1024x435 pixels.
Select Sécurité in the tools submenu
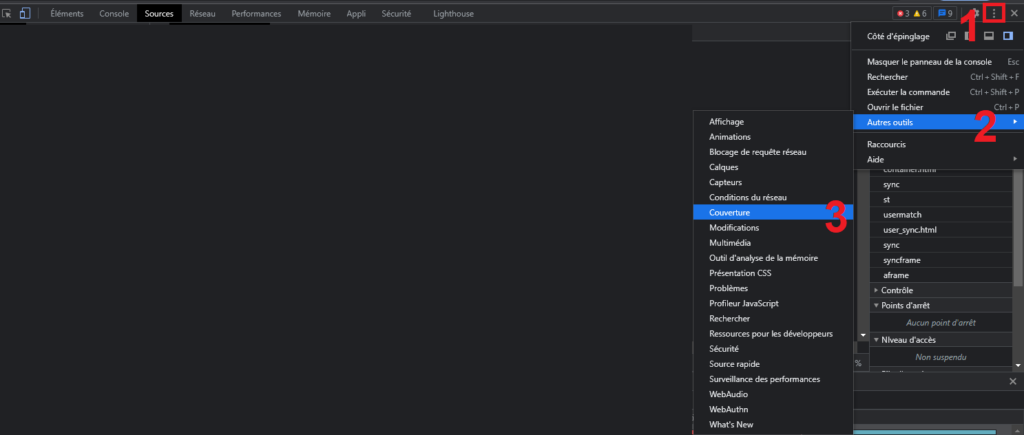(x=773, y=349)
